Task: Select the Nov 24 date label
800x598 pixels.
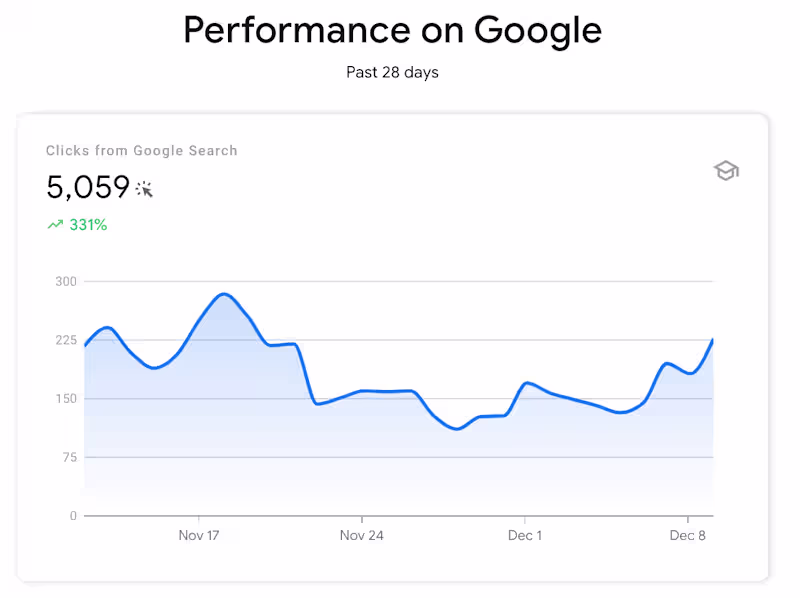Action: [x=362, y=535]
